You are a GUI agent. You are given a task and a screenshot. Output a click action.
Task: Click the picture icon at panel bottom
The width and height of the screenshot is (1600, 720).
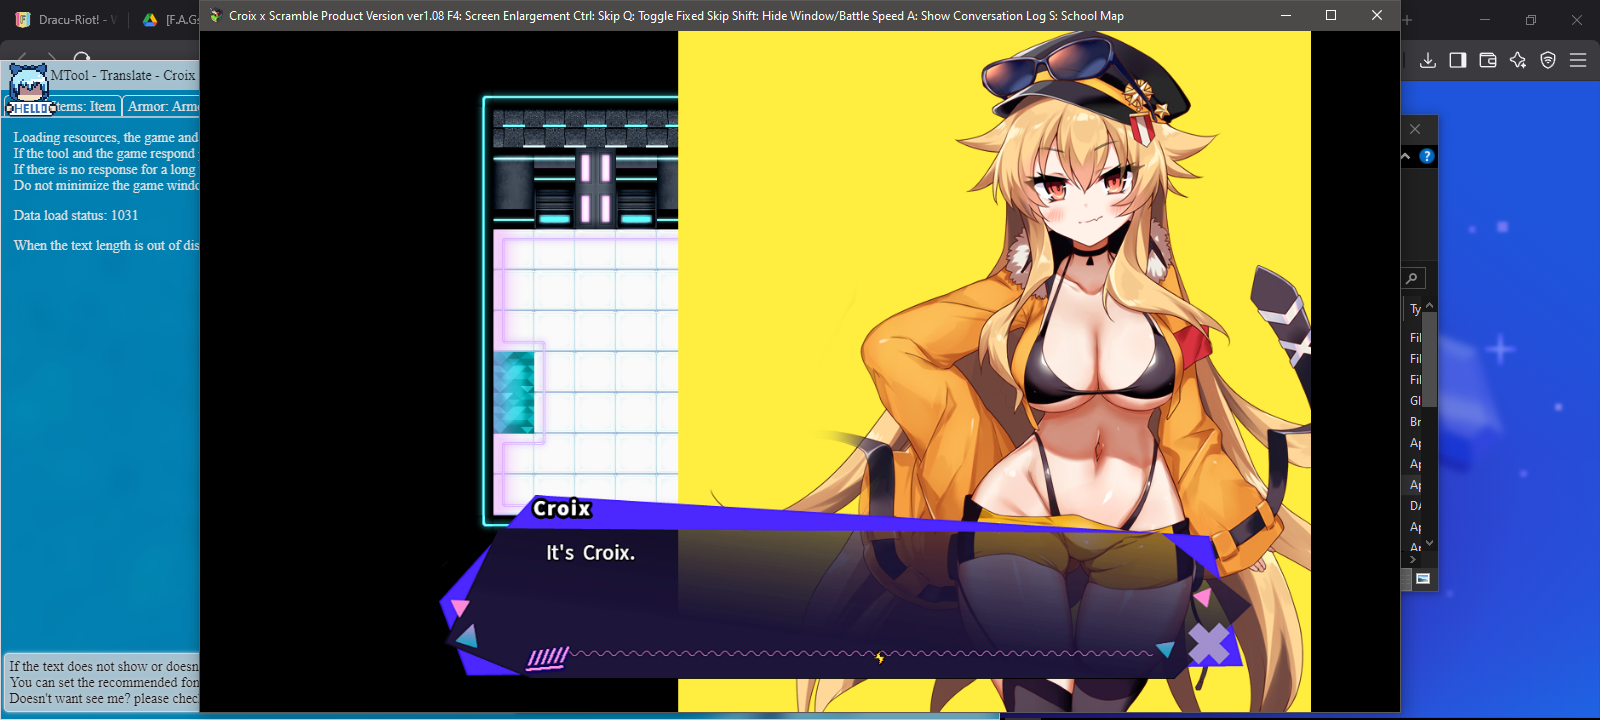(x=1423, y=579)
